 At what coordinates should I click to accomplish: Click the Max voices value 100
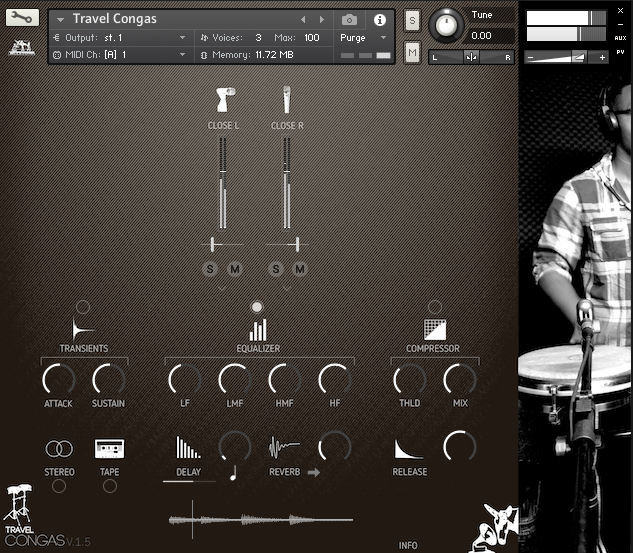(312, 38)
